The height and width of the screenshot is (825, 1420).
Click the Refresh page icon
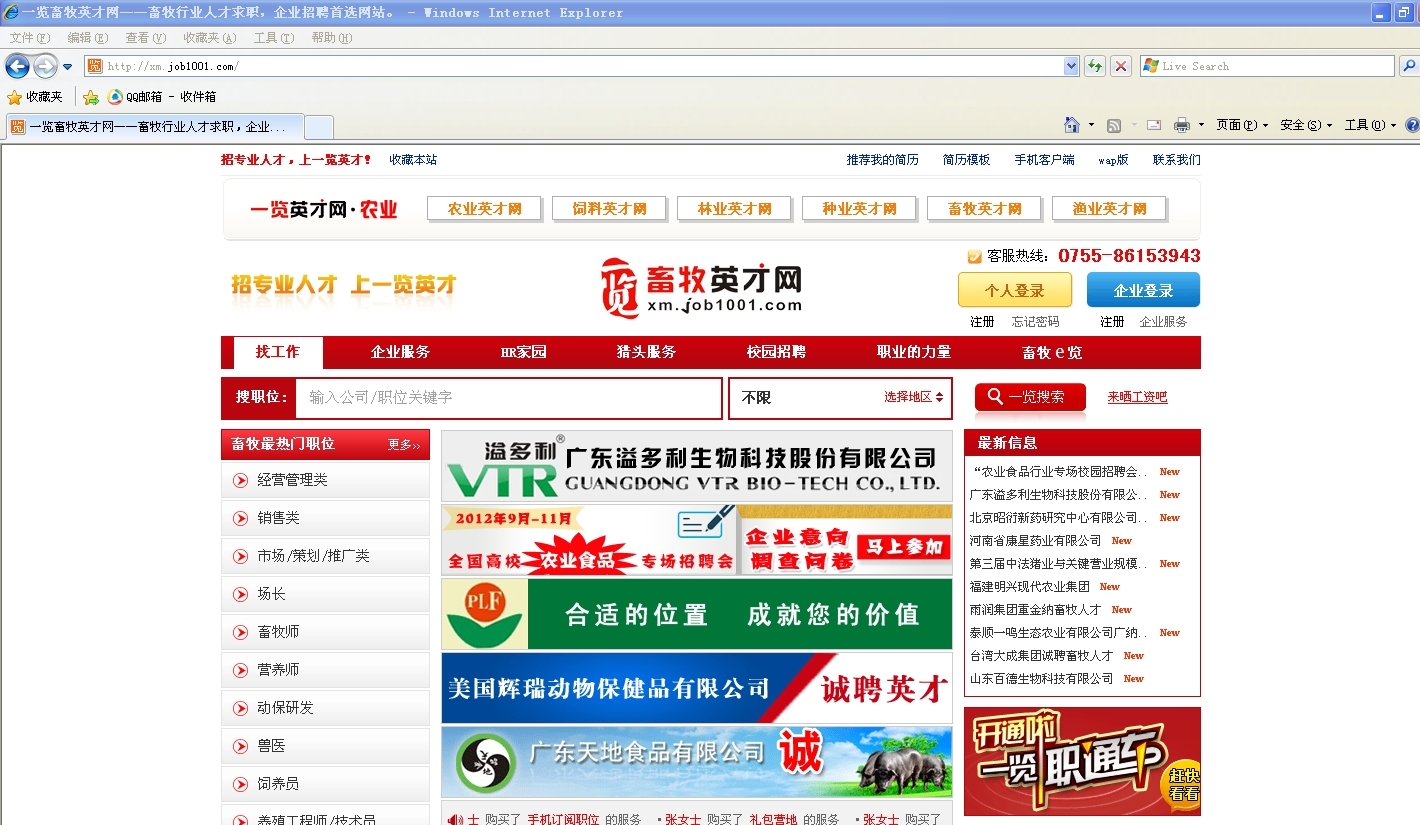click(1095, 66)
